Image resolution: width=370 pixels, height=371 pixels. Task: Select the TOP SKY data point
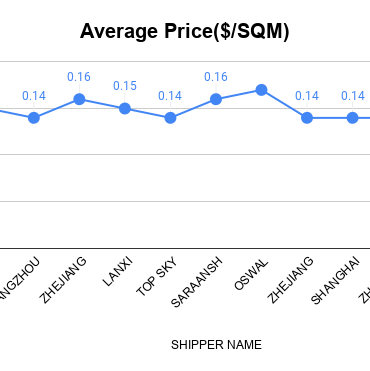[170, 118]
